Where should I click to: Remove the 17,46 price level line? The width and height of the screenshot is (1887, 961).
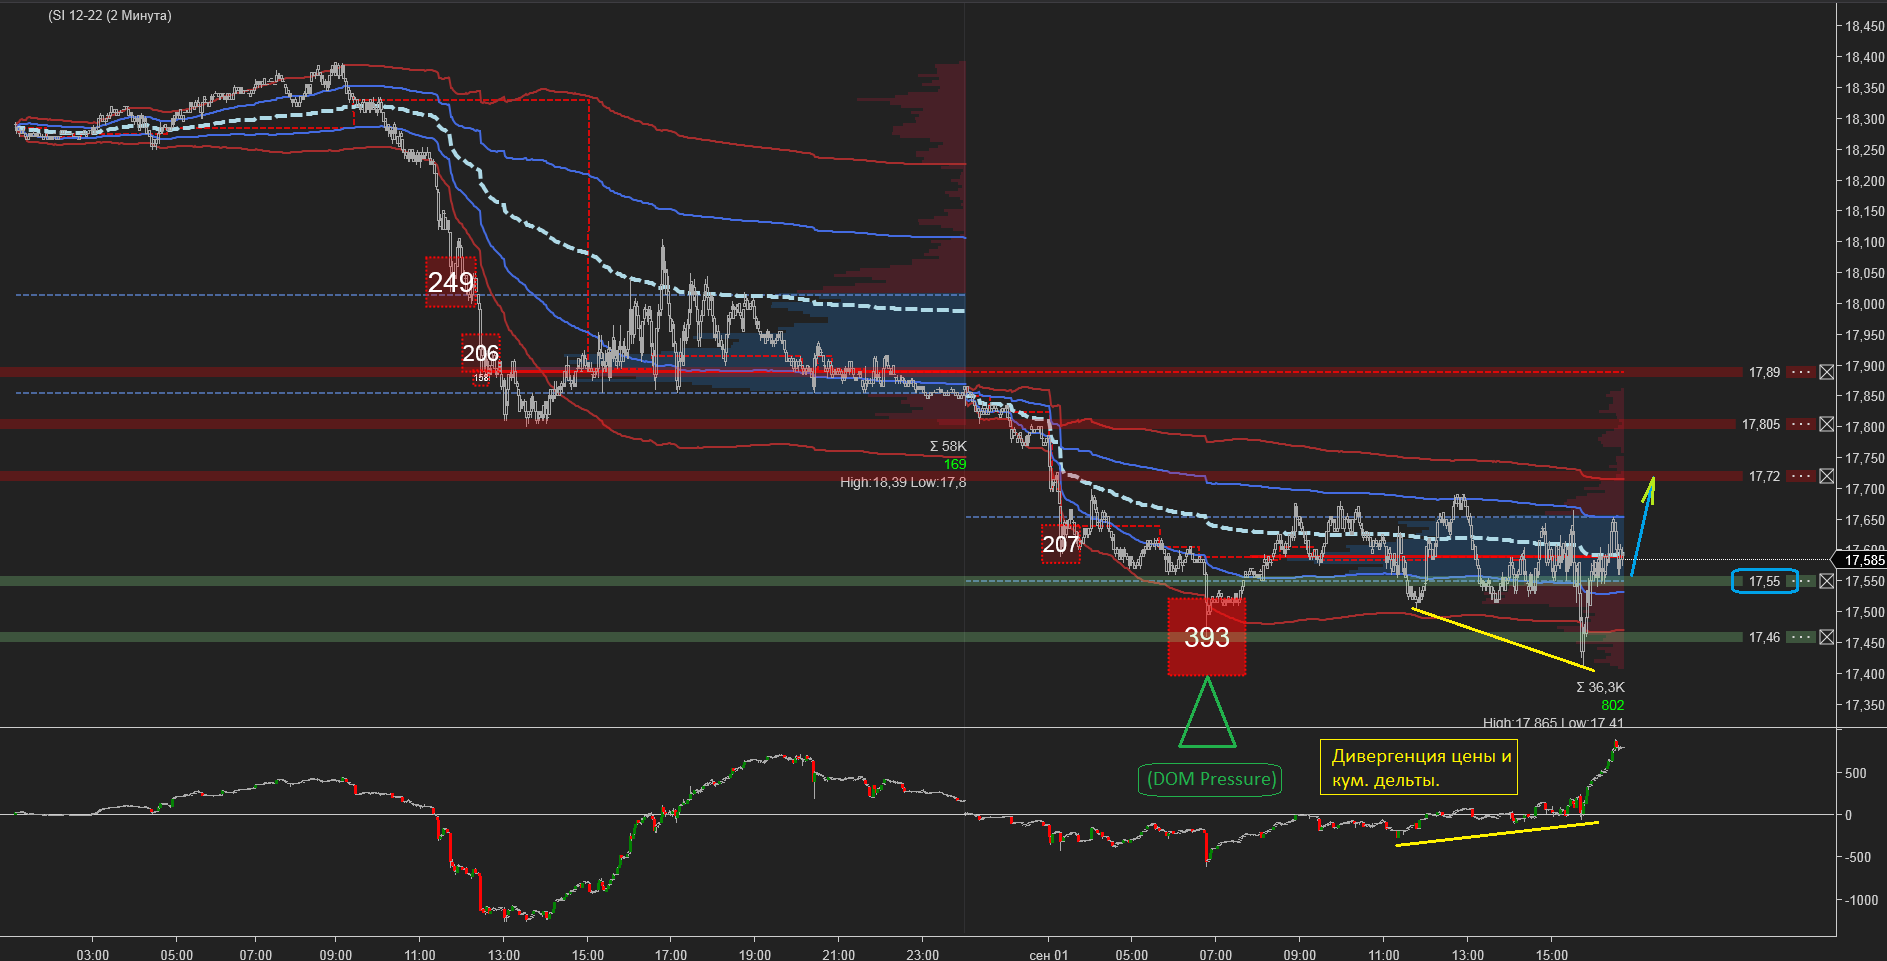[1826, 637]
